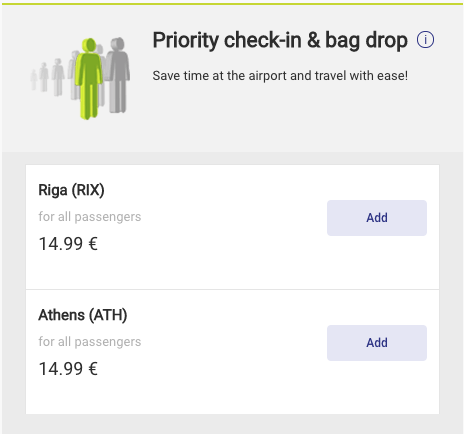This screenshot has height=434, width=464.
Task: Click the Riga (RIX) airport label
Action: click(71, 190)
